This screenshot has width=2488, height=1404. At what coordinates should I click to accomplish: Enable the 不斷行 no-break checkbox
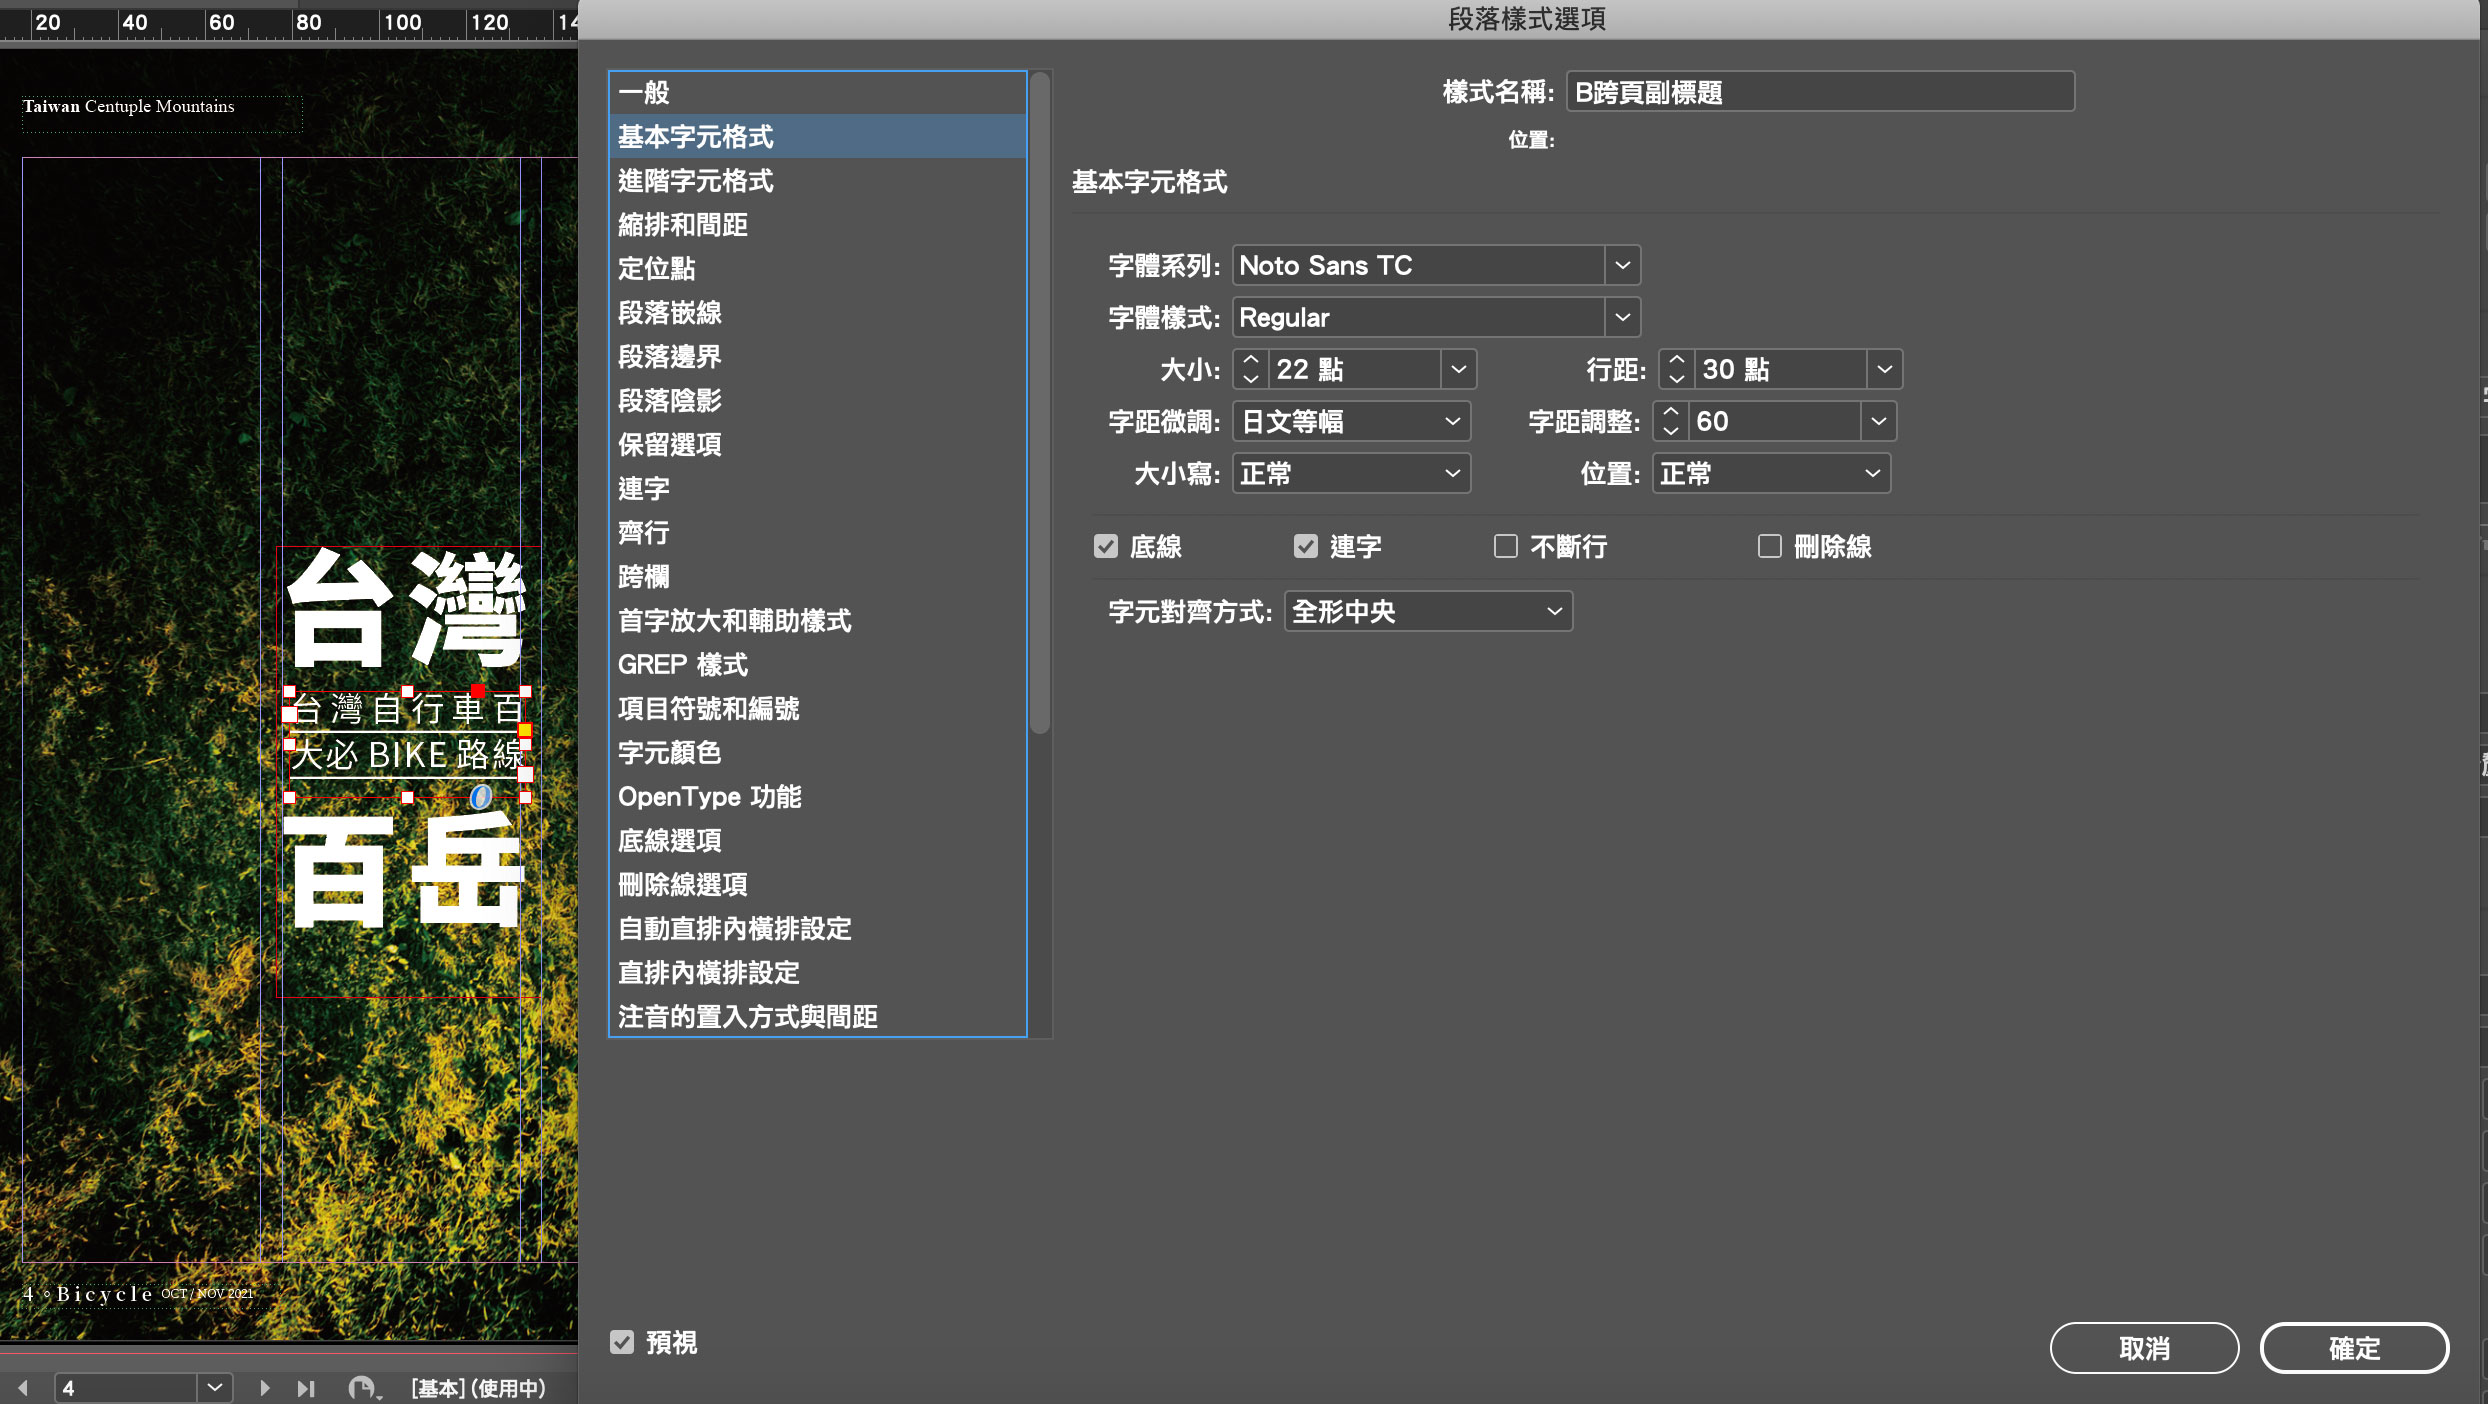[1505, 546]
